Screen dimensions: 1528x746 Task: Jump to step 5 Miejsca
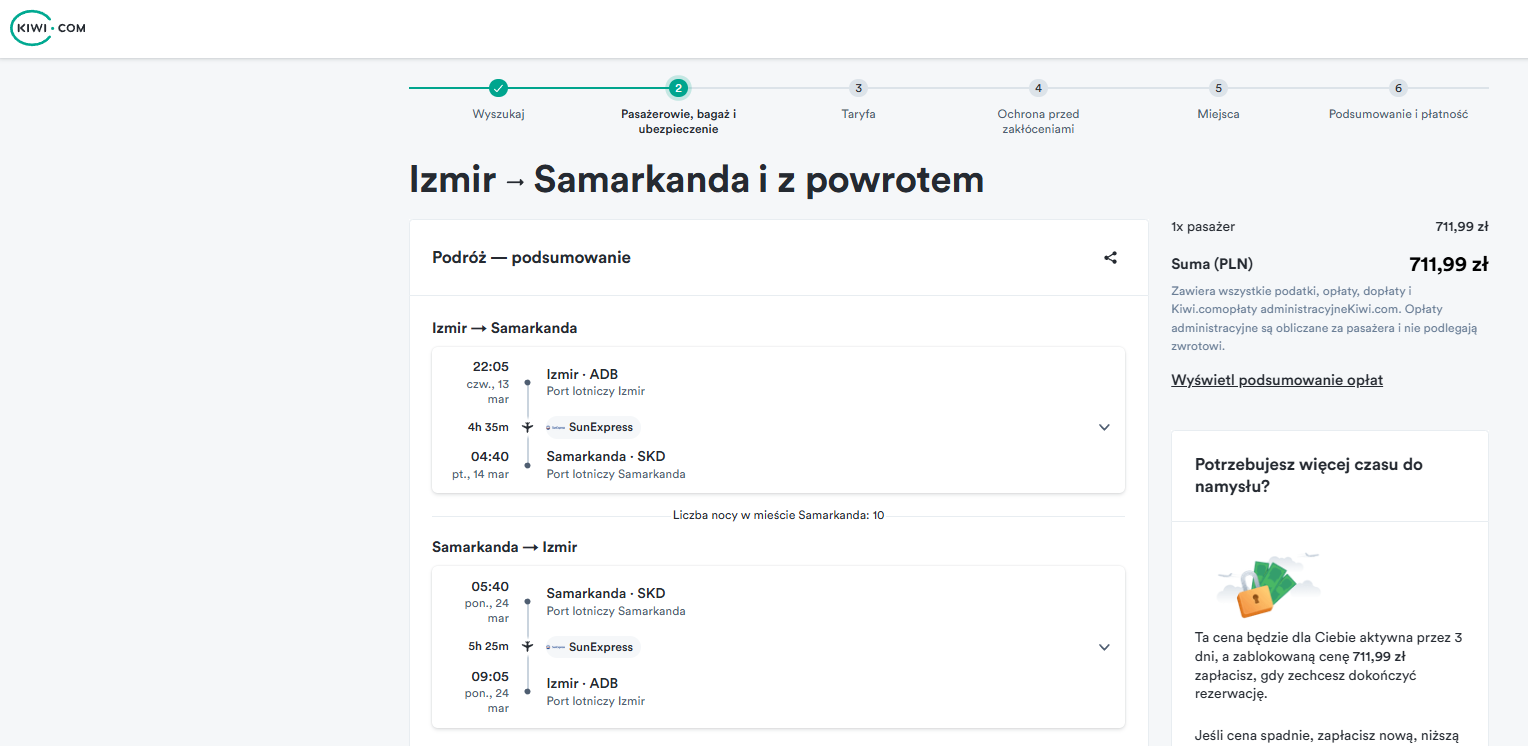pyautogui.click(x=1218, y=88)
